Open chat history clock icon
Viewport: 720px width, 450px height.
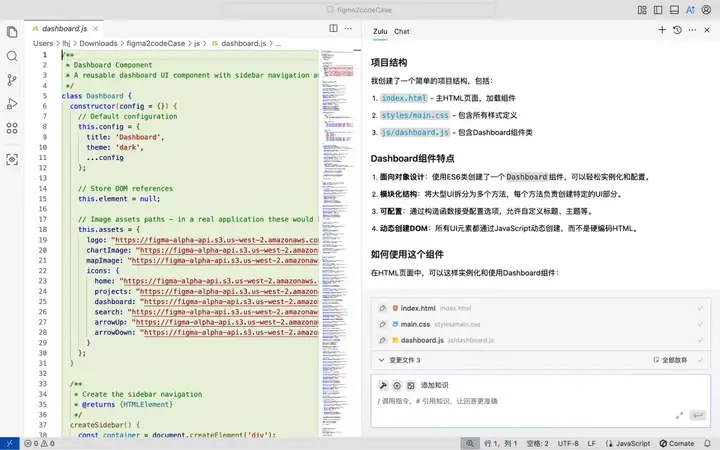pyautogui.click(x=678, y=31)
